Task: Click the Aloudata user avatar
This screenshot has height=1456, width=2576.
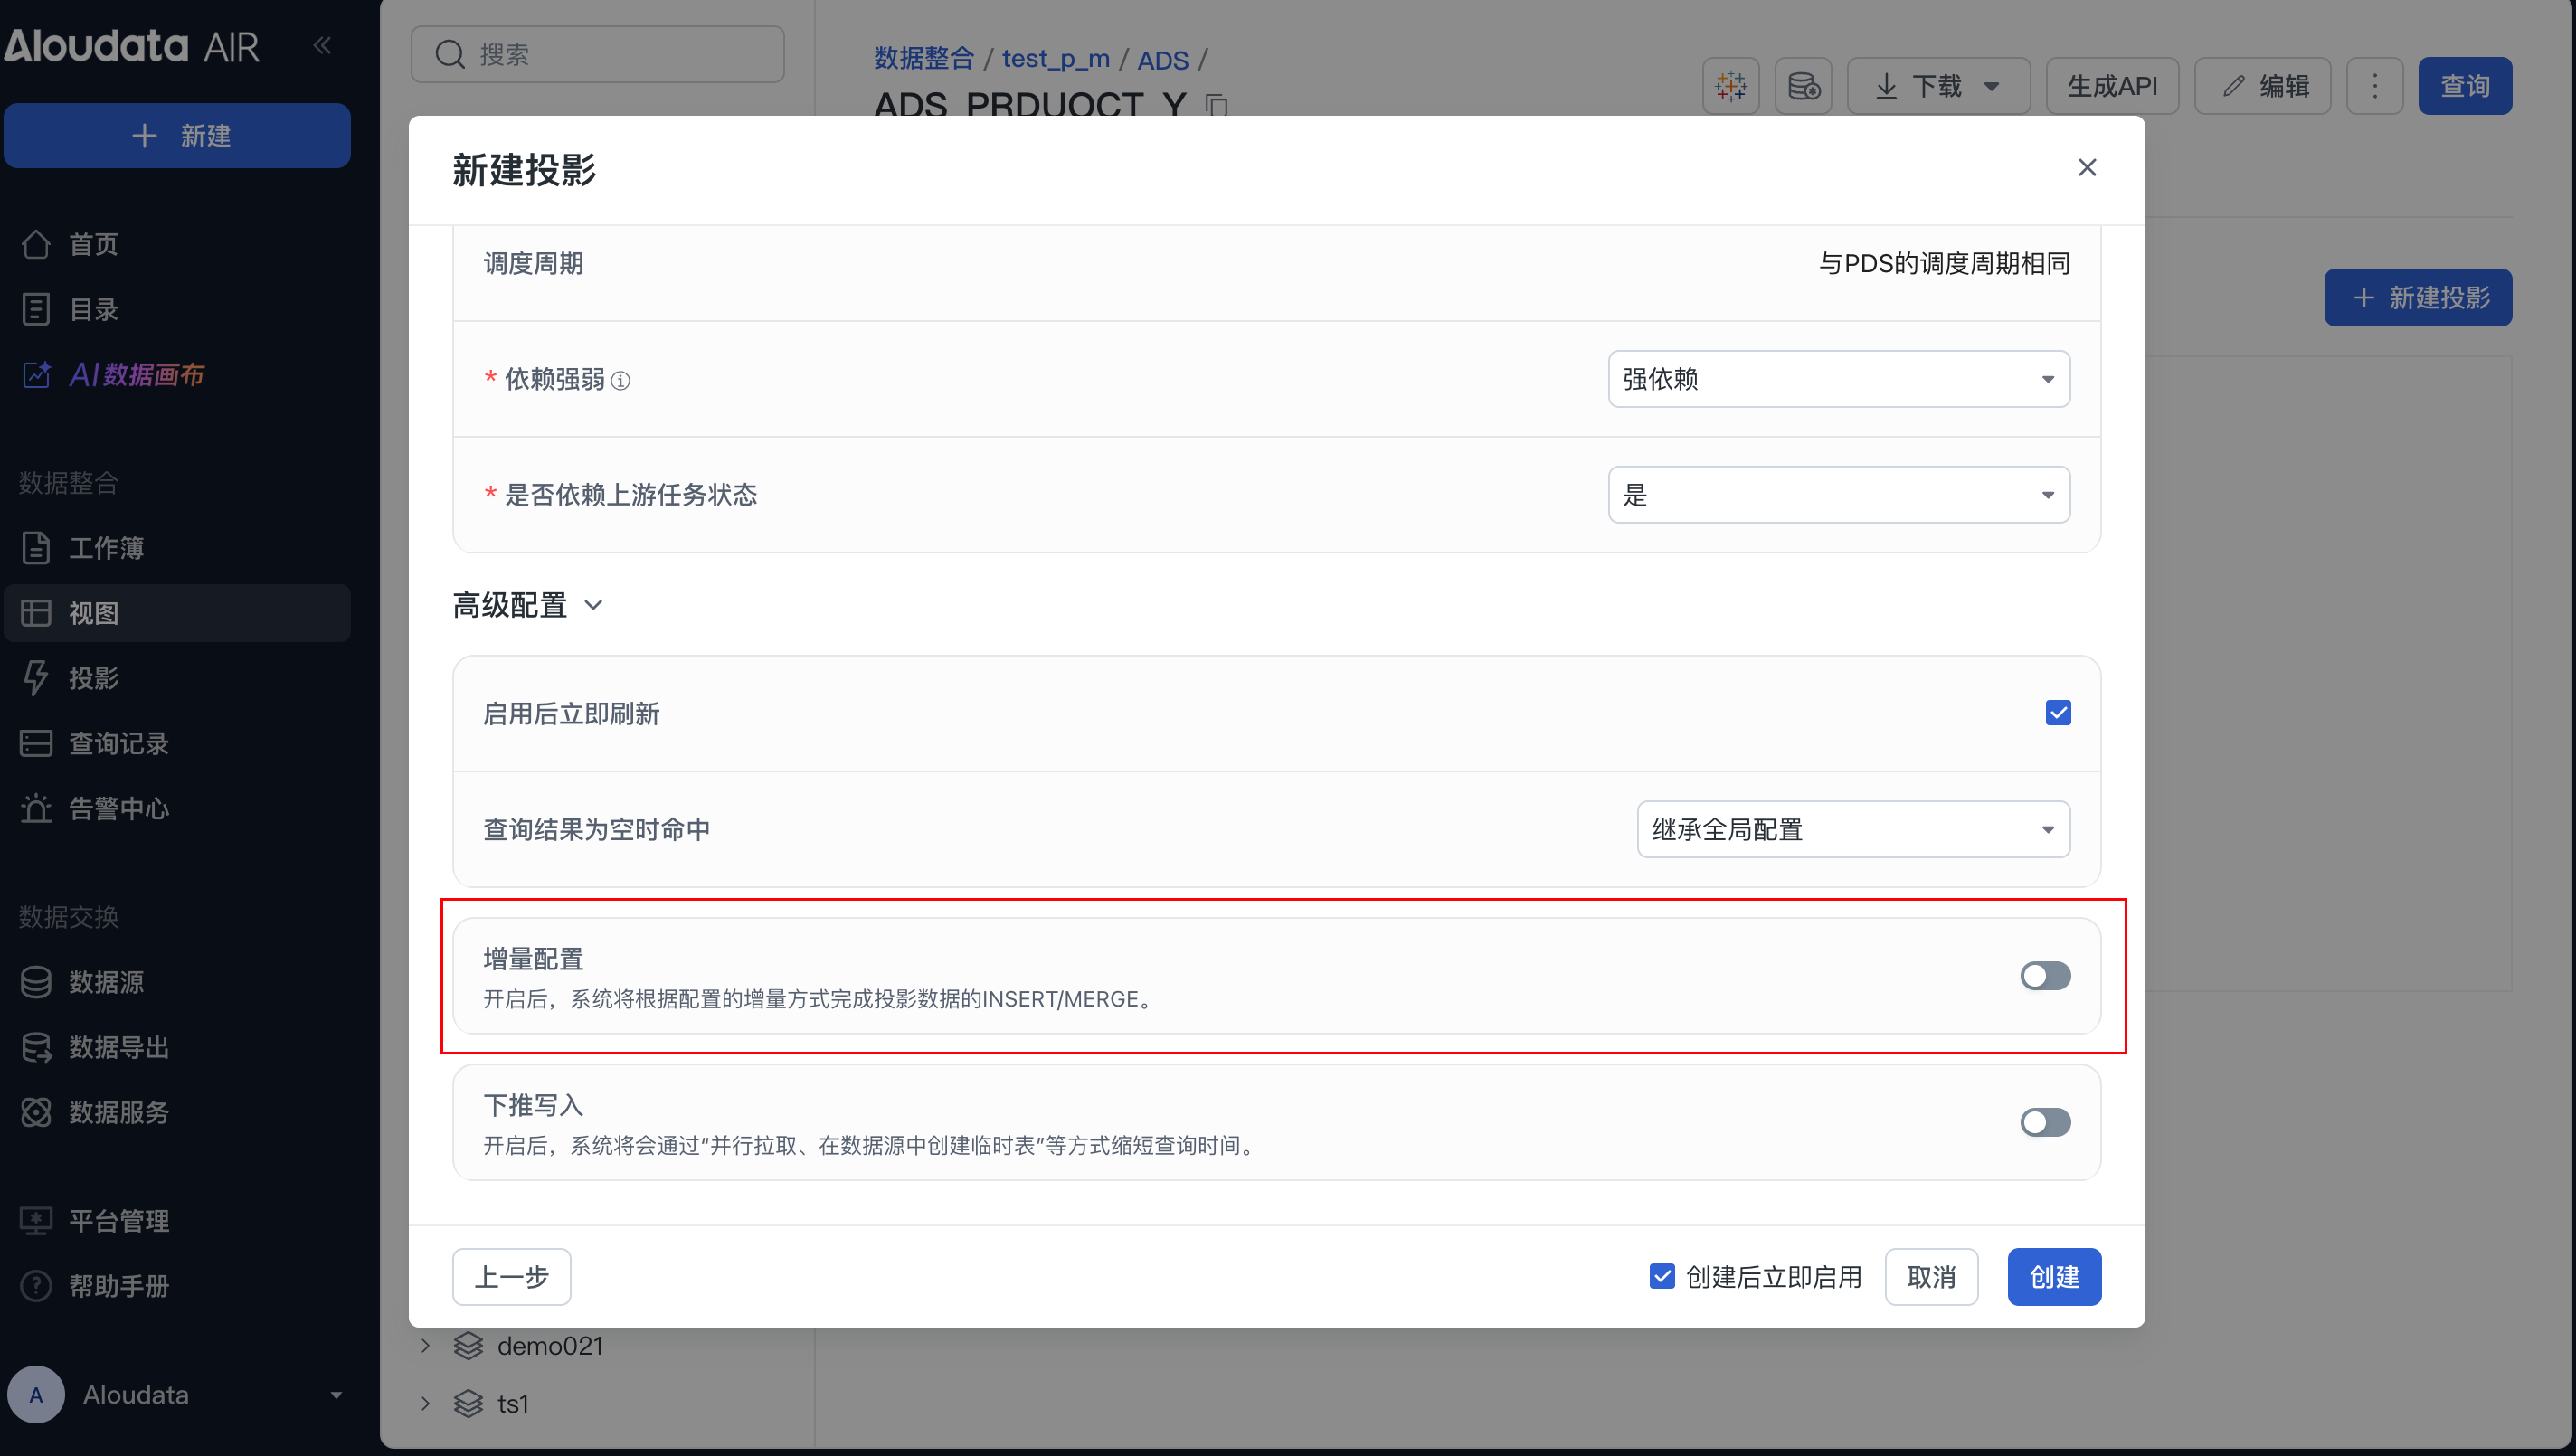Action: (36, 1394)
